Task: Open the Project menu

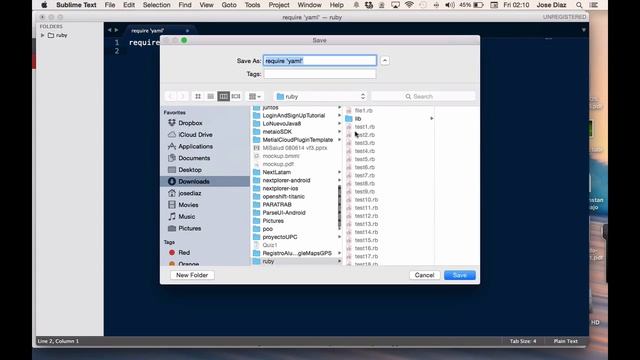Action: (x=279, y=5)
